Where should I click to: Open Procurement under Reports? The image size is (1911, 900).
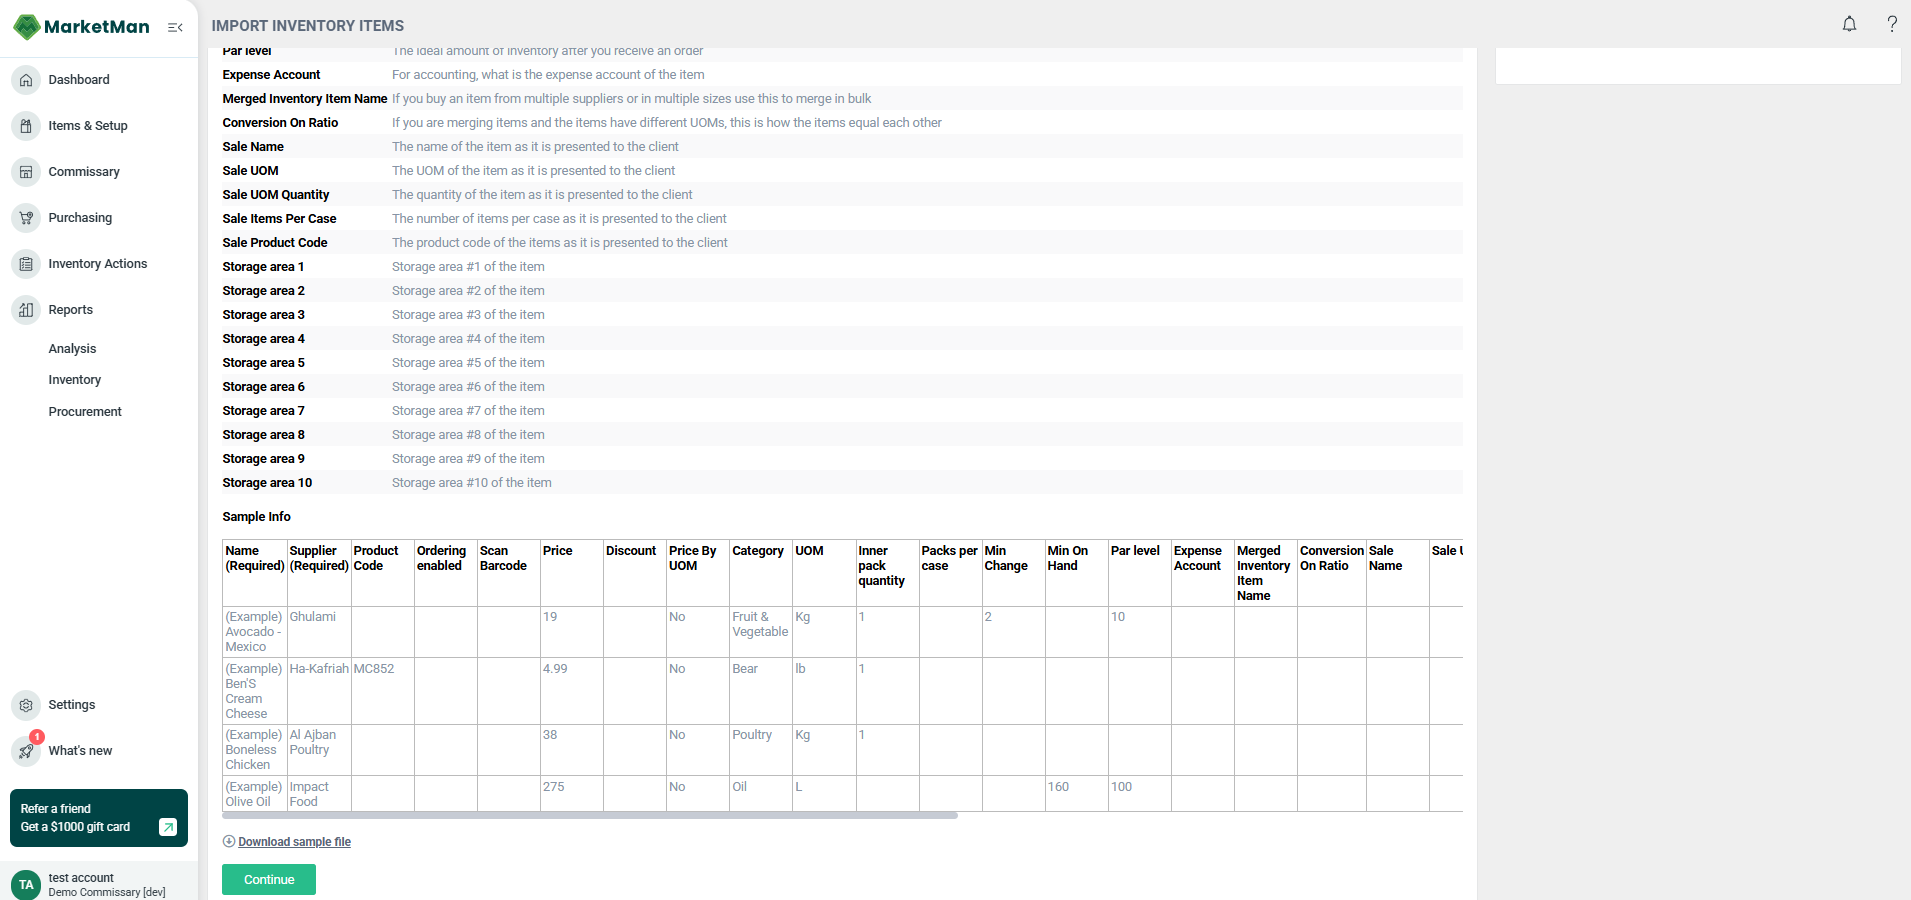click(85, 411)
